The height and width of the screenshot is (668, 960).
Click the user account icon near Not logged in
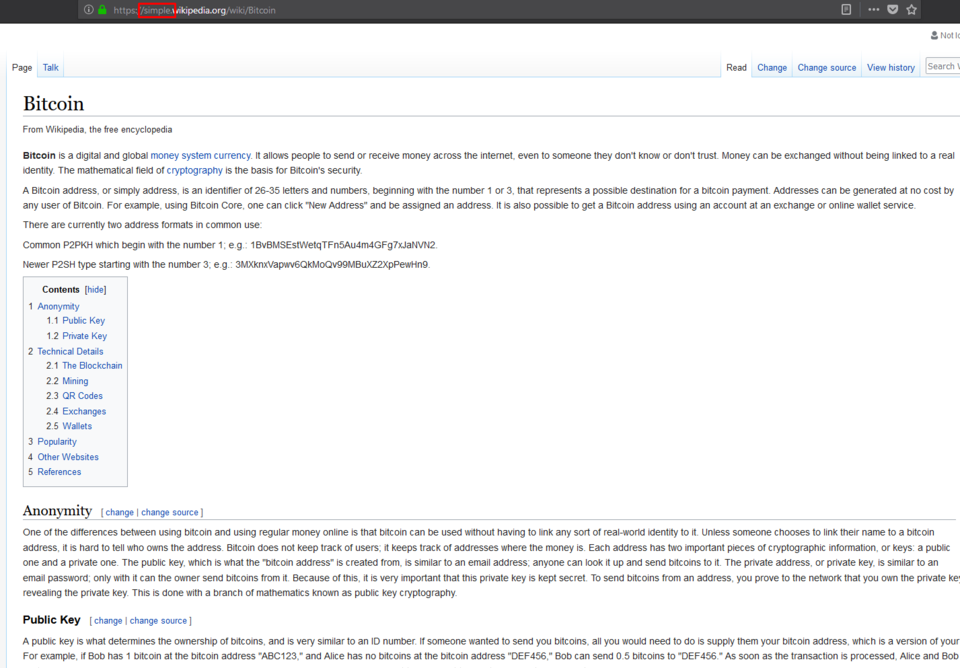(x=934, y=36)
